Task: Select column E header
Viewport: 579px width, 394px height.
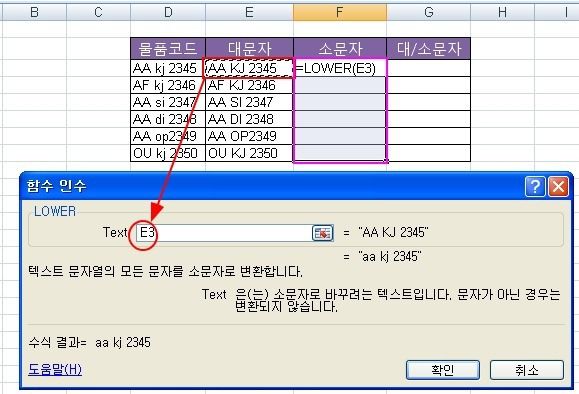Action: pyautogui.click(x=250, y=12)
